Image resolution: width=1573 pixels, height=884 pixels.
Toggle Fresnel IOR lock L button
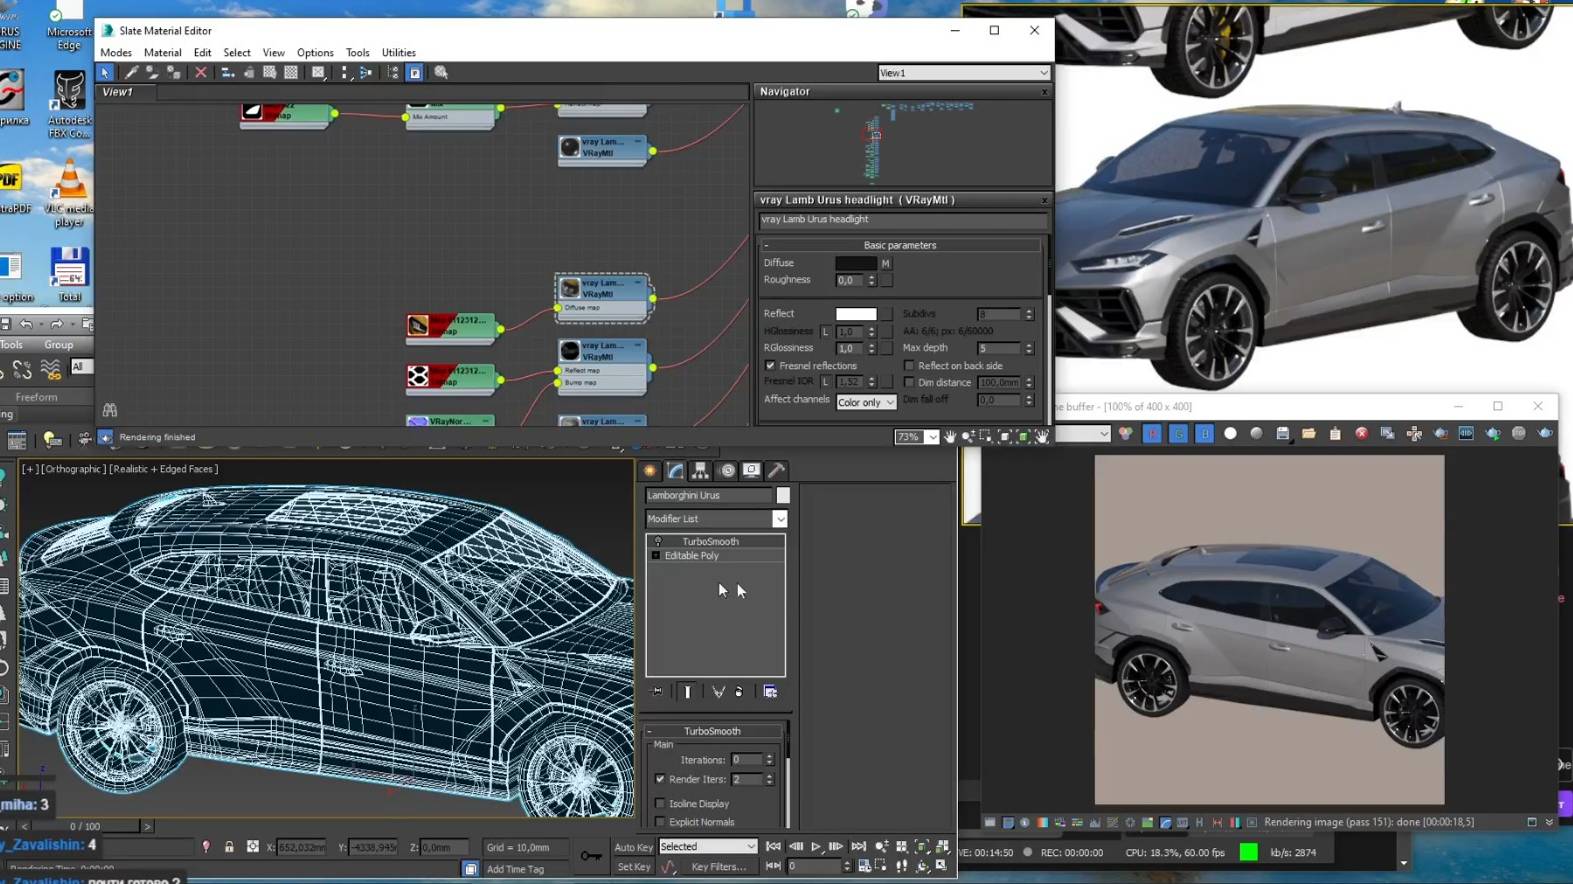click(825, 382)
